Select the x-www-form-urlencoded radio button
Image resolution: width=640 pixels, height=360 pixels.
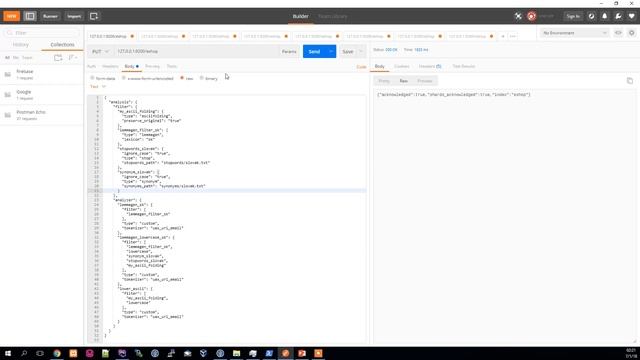point(123,78)
